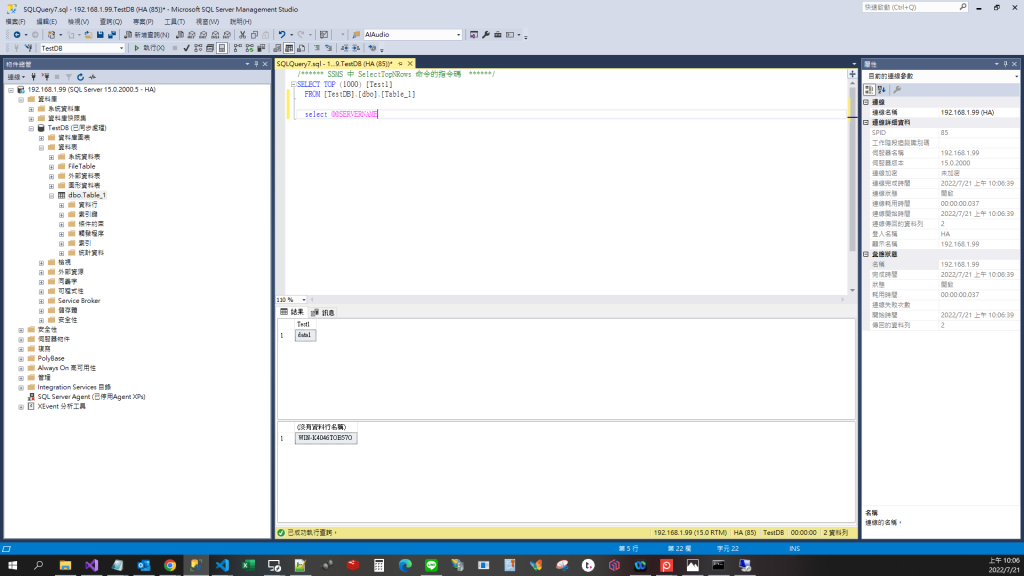Click the Activity Monitor pulse icon in Object Explorer

pos(92,77)
